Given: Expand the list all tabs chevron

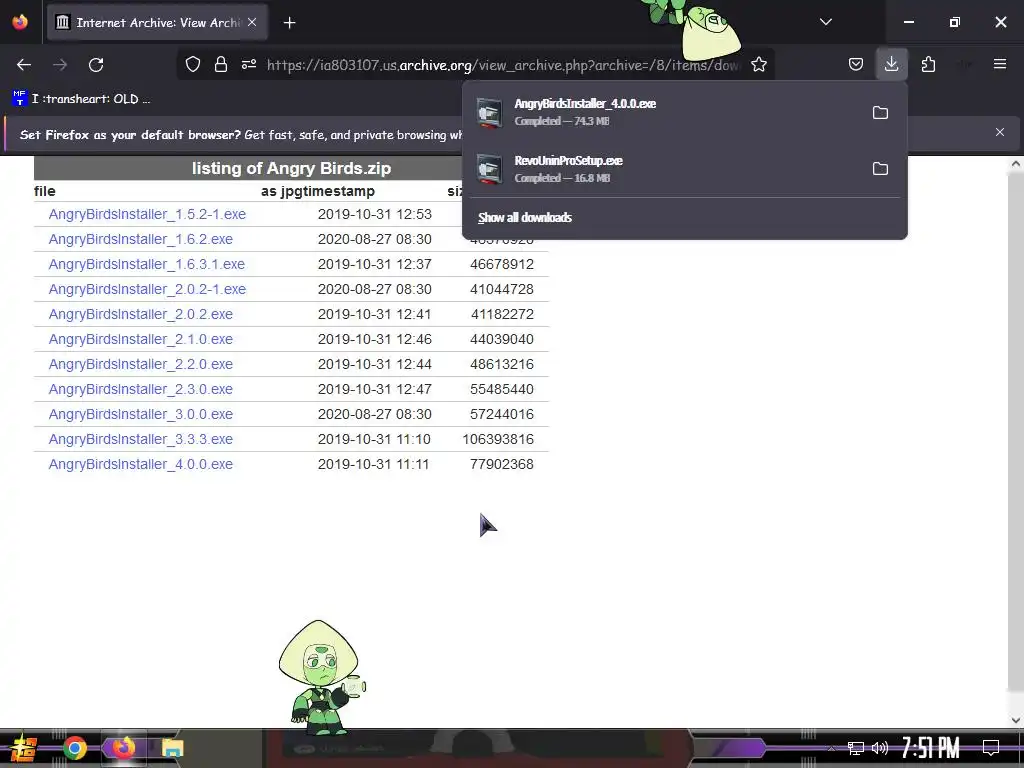Looking at the screenshot, I should [825, 22].
